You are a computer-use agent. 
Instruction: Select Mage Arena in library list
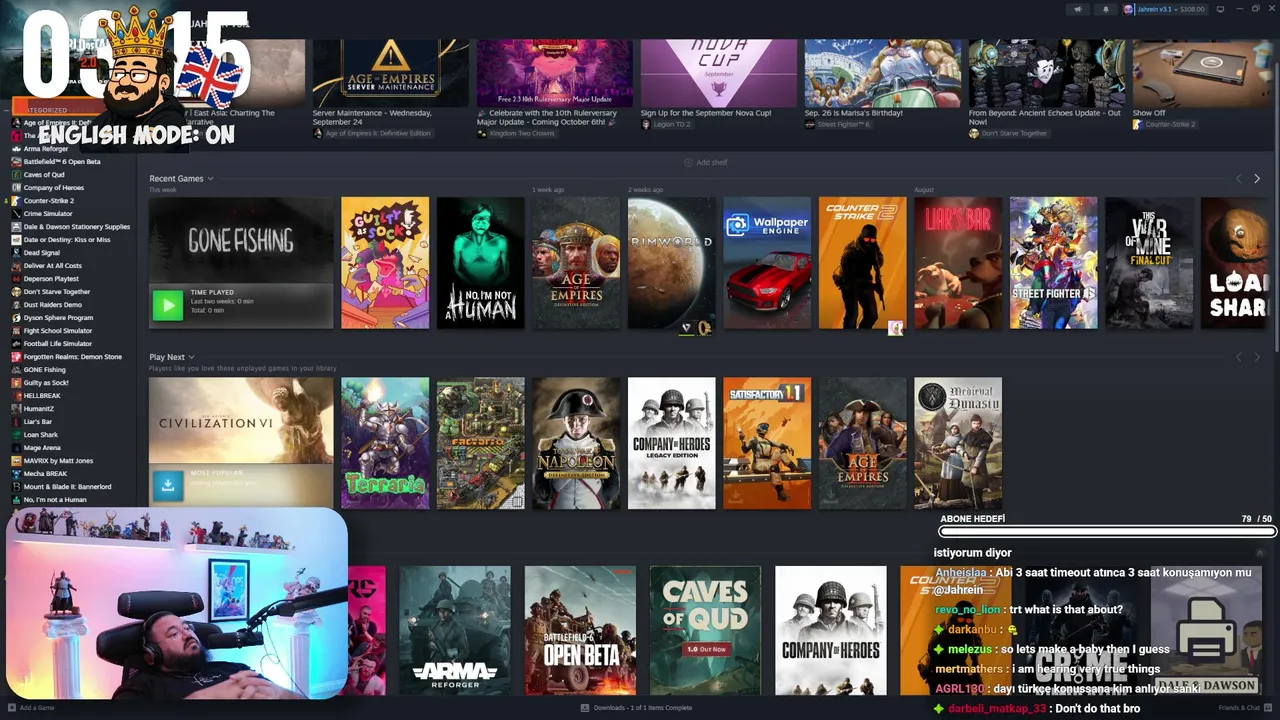[x=42, y=448]
